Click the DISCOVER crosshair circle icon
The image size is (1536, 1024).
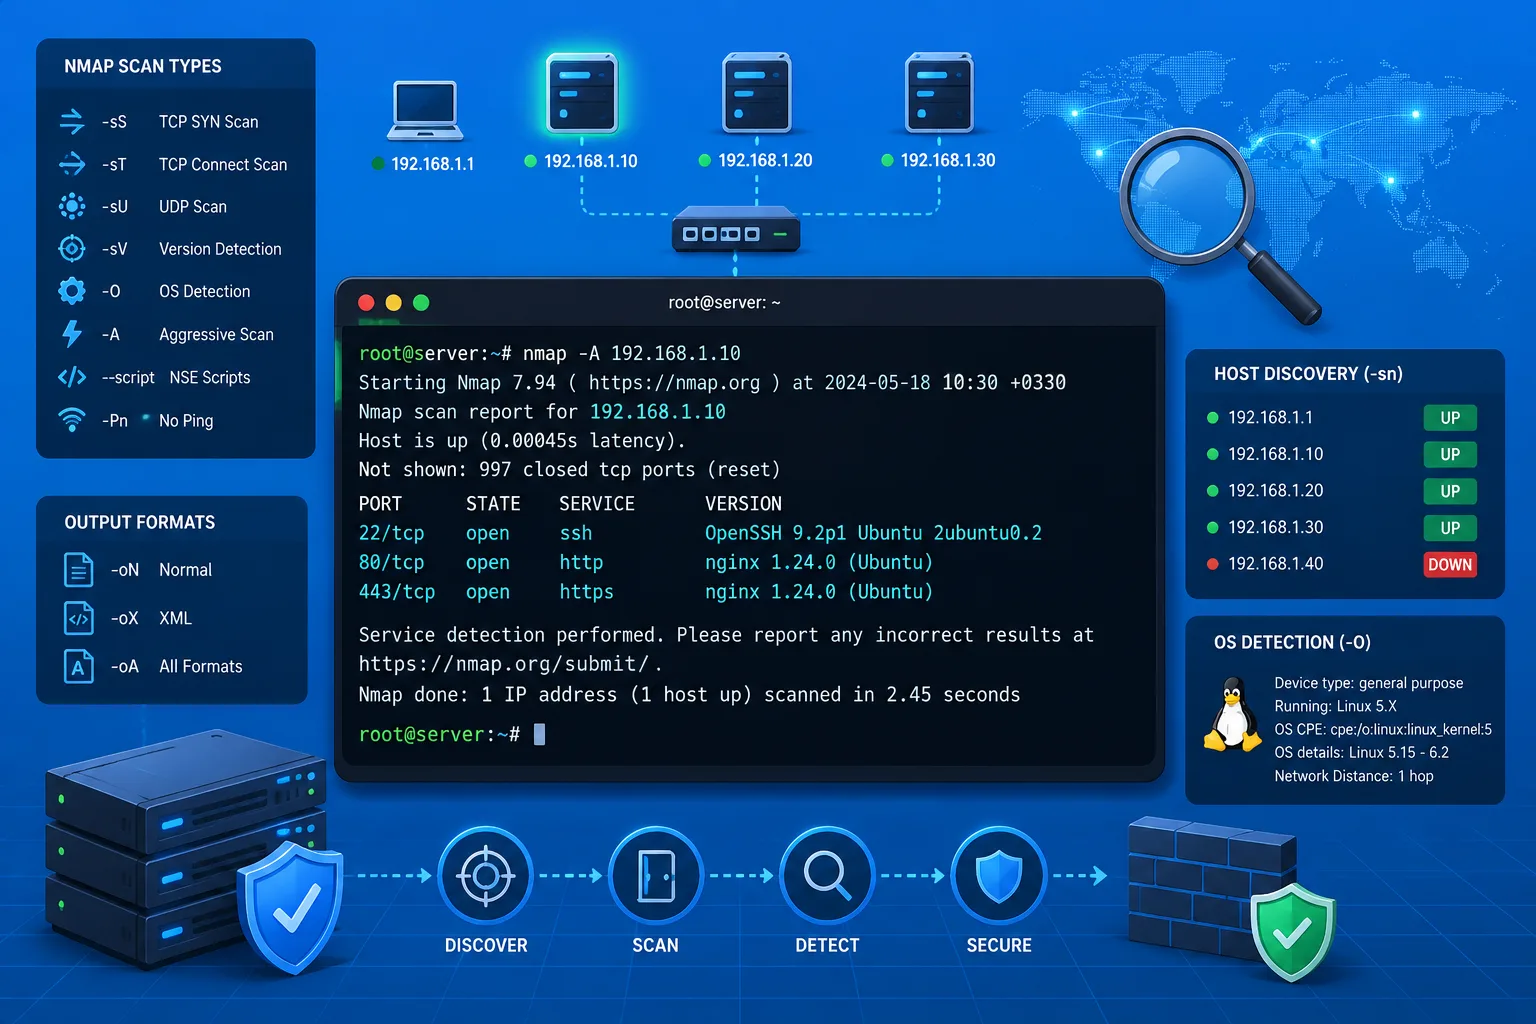(486, 876)
